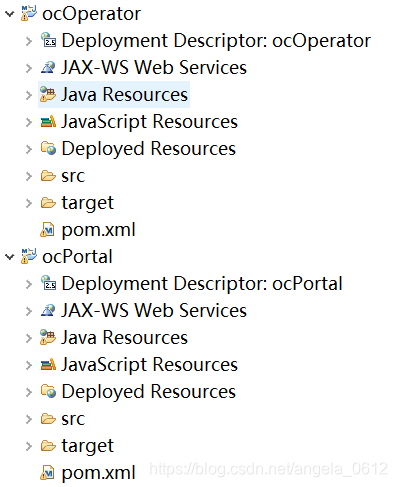The height and width of the screenshot is (487, 397).
Task: Collapse the ocPortal project node
Action: (x=10, y=257)
